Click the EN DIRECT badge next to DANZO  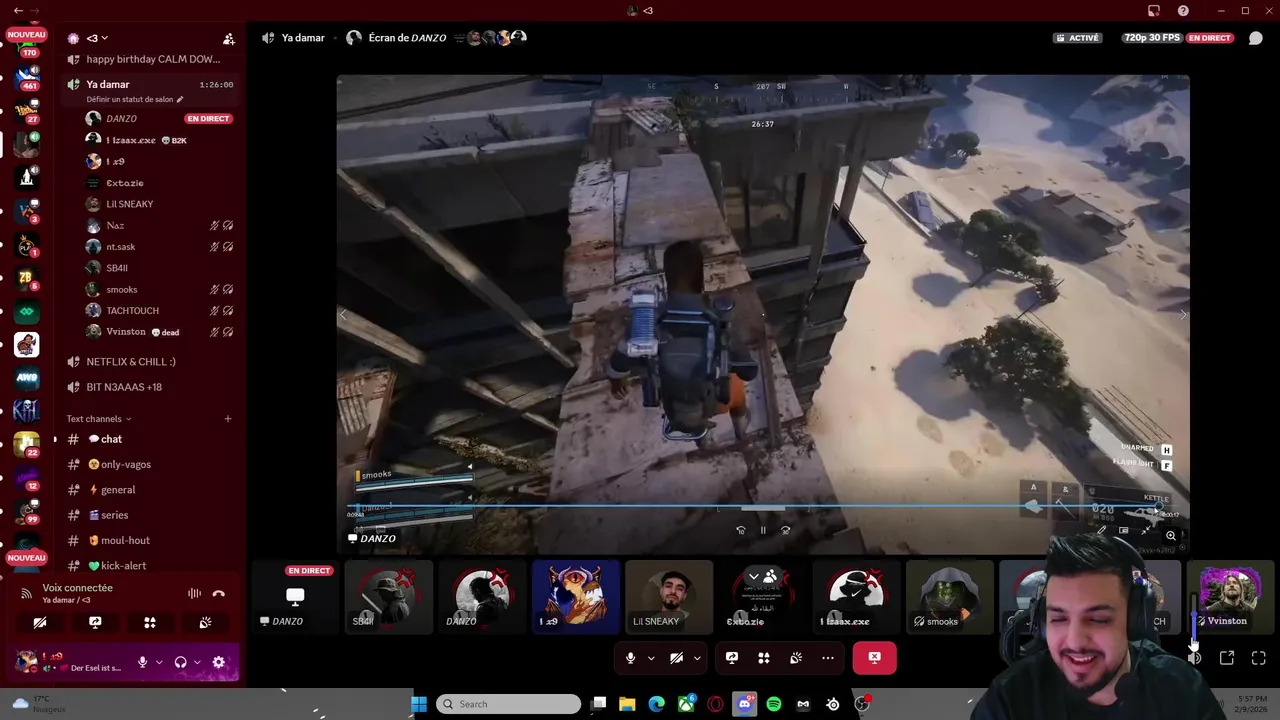coord(209,119)
